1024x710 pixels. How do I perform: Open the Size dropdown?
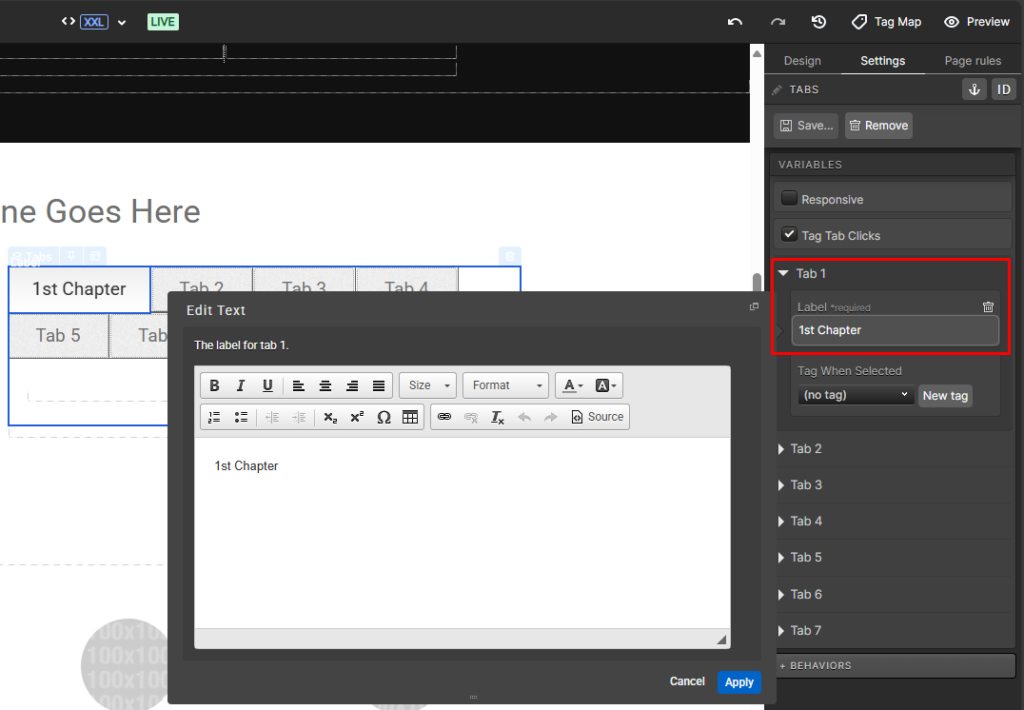pos(428,385)
